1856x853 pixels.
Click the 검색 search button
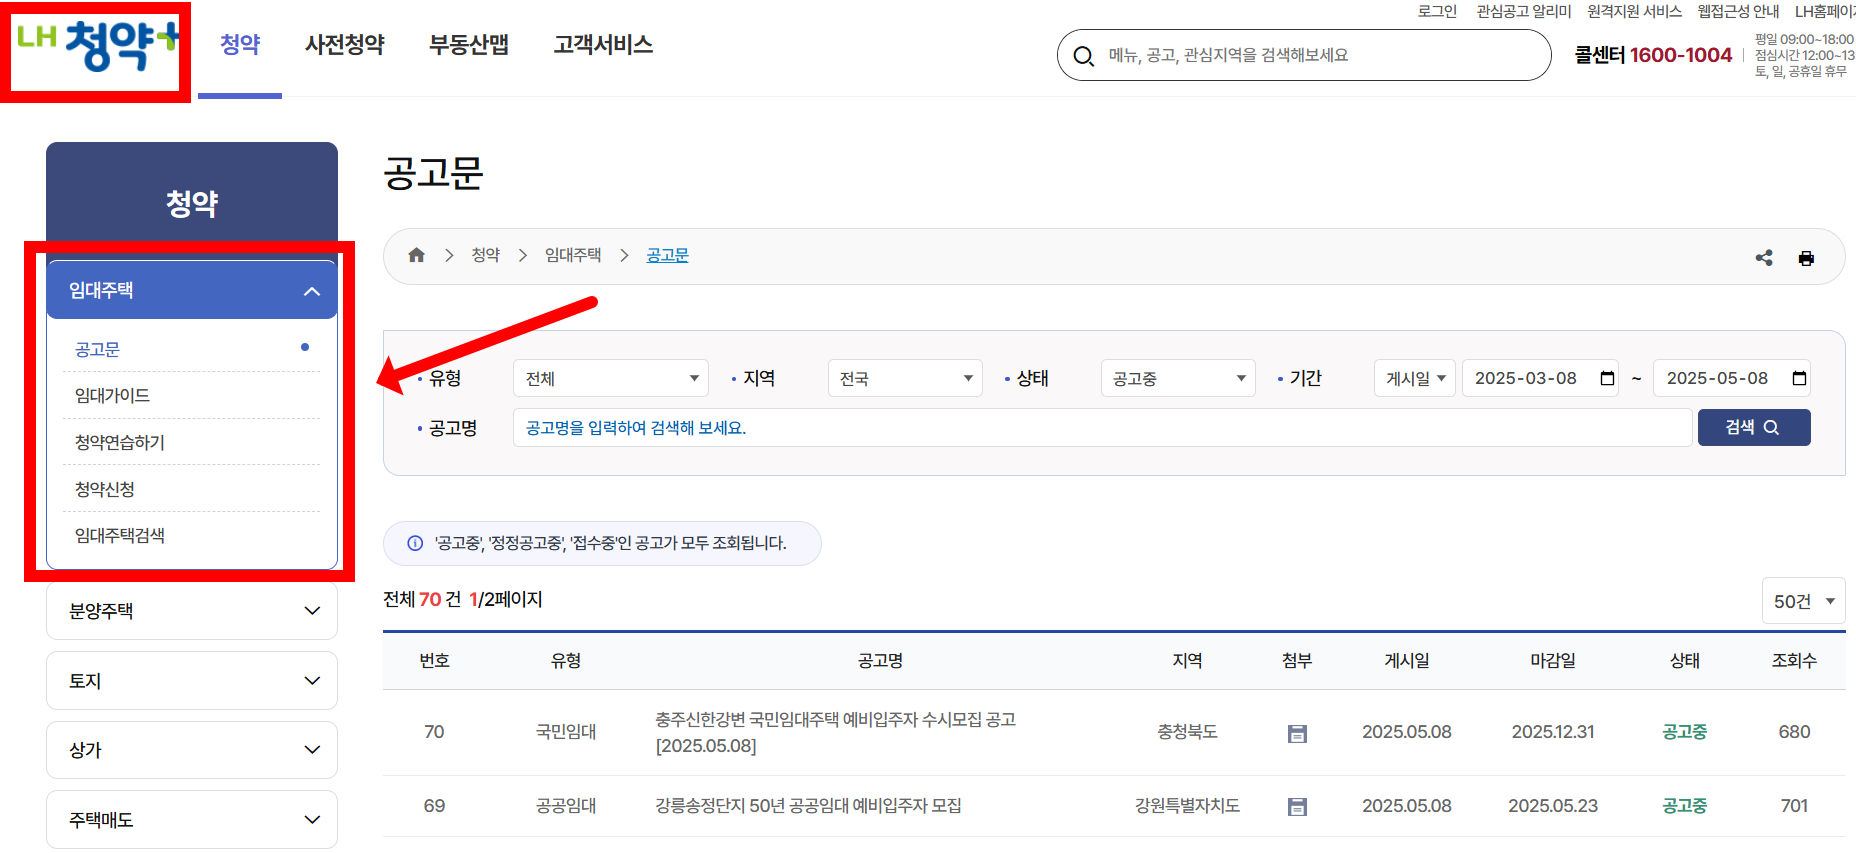[x=1754, y=427]
